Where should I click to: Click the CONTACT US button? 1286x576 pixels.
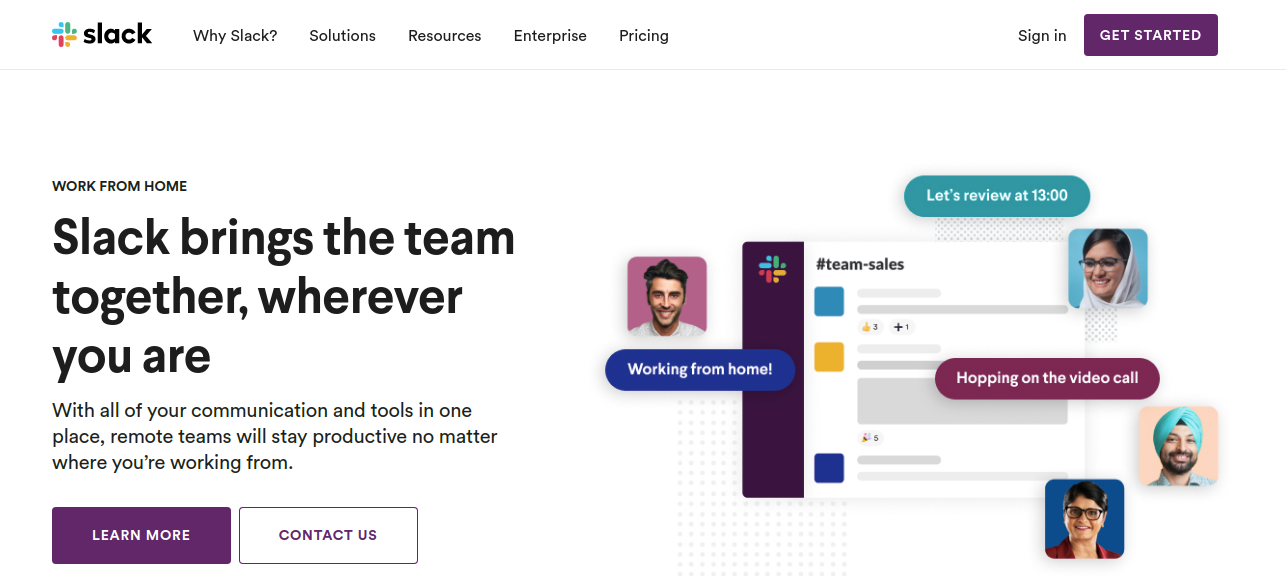click(328, 535)
